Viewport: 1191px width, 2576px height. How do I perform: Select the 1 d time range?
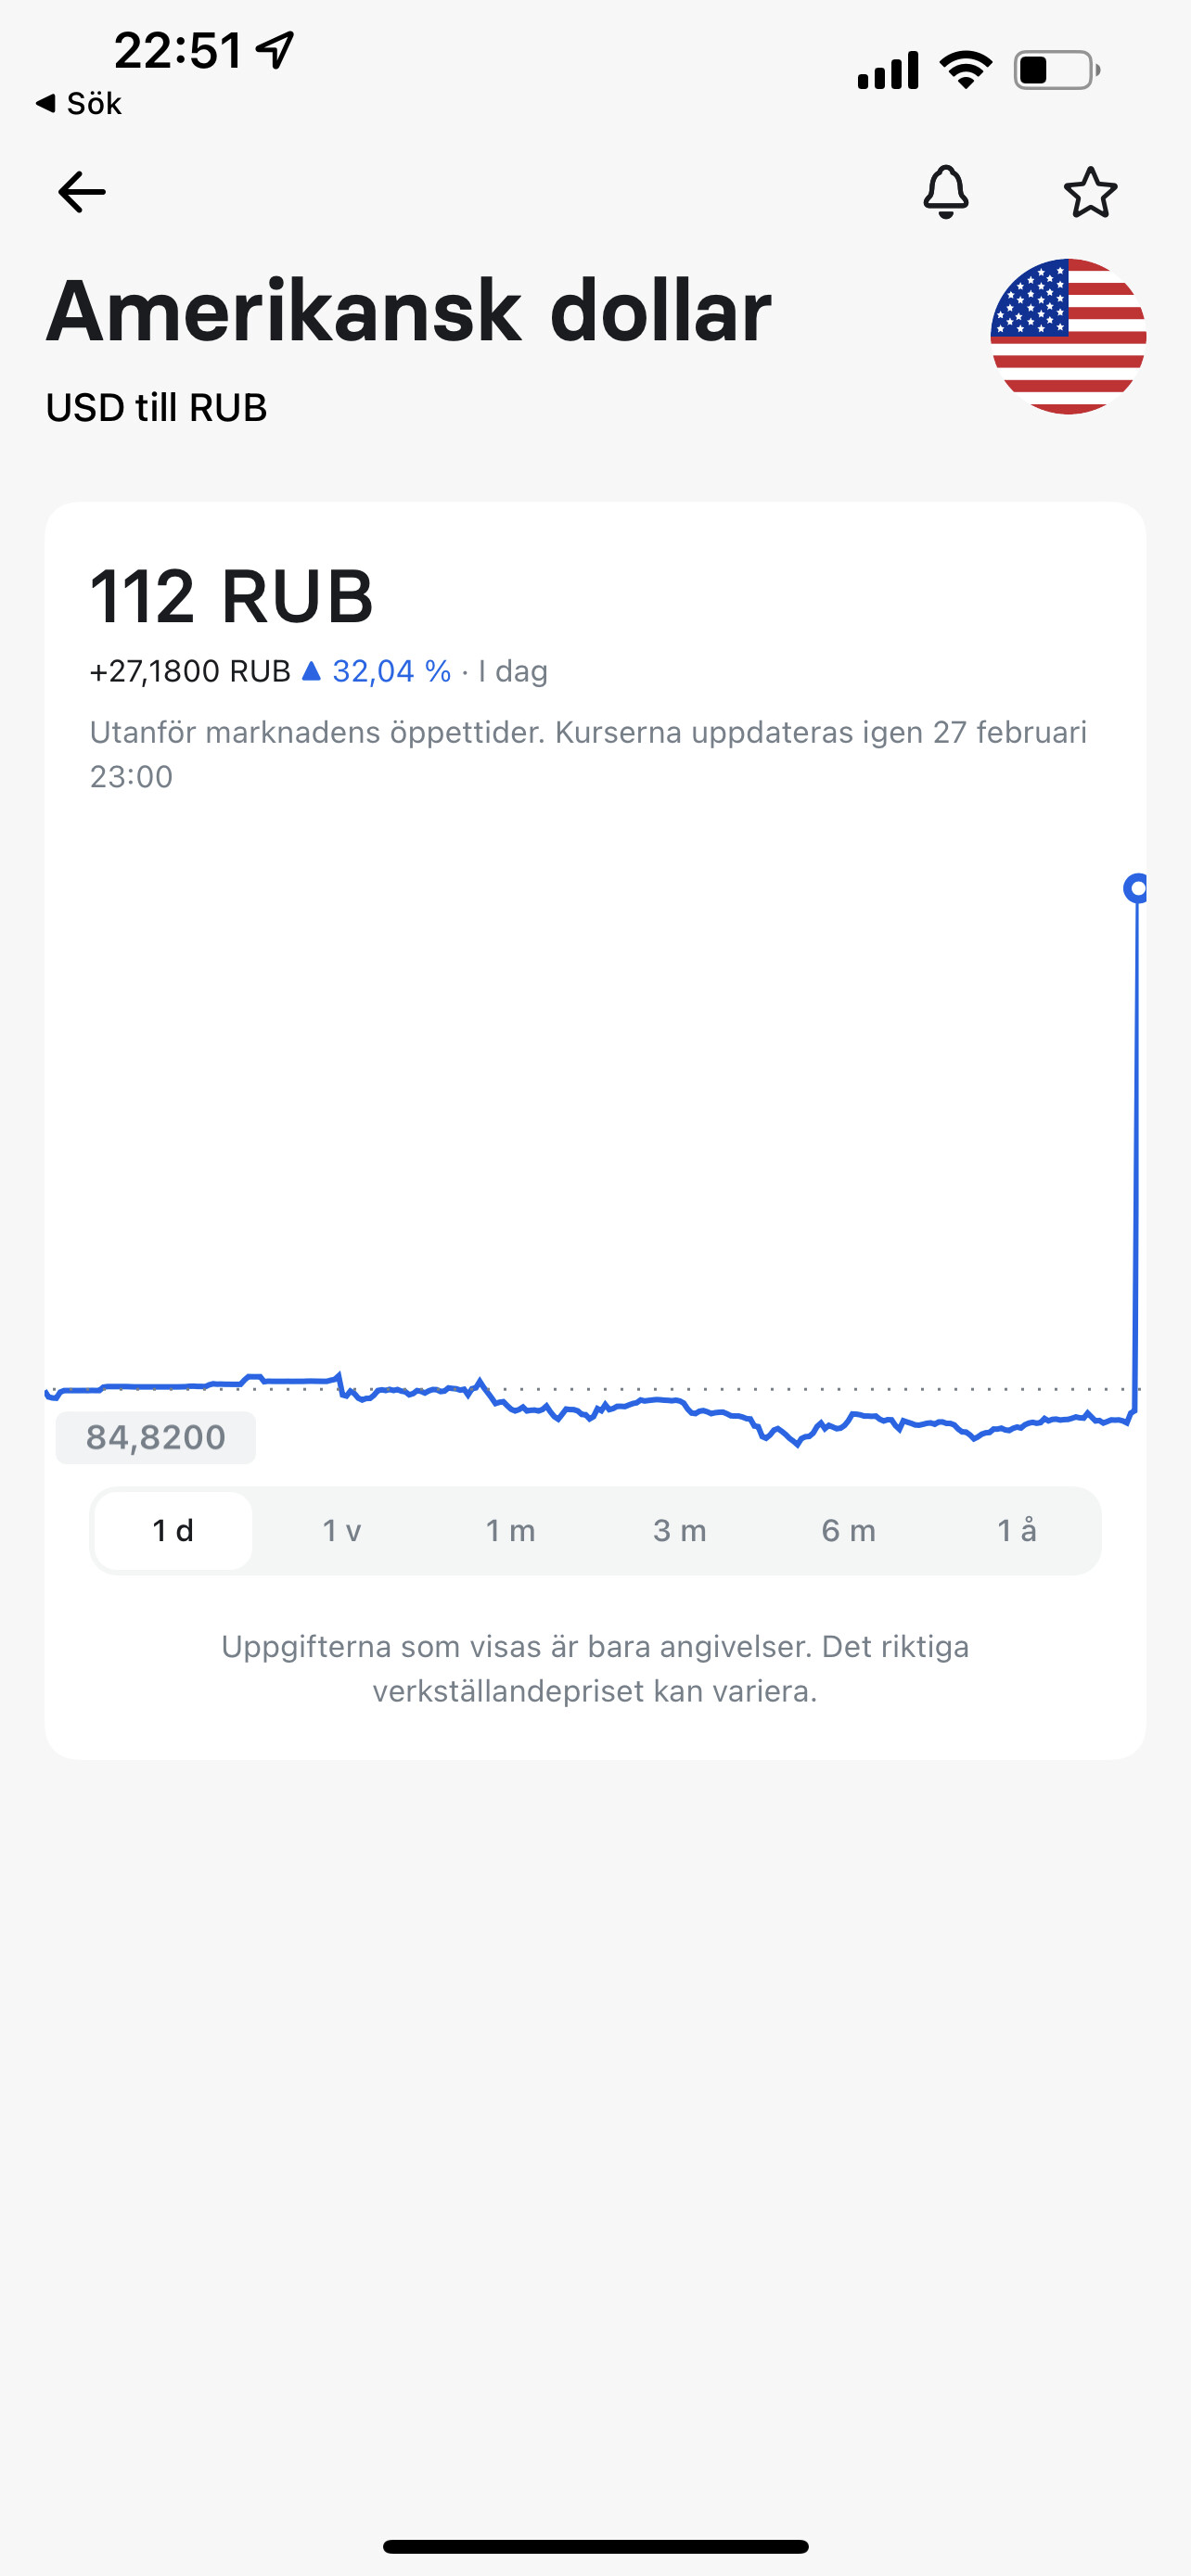[x=173, y=1530]
